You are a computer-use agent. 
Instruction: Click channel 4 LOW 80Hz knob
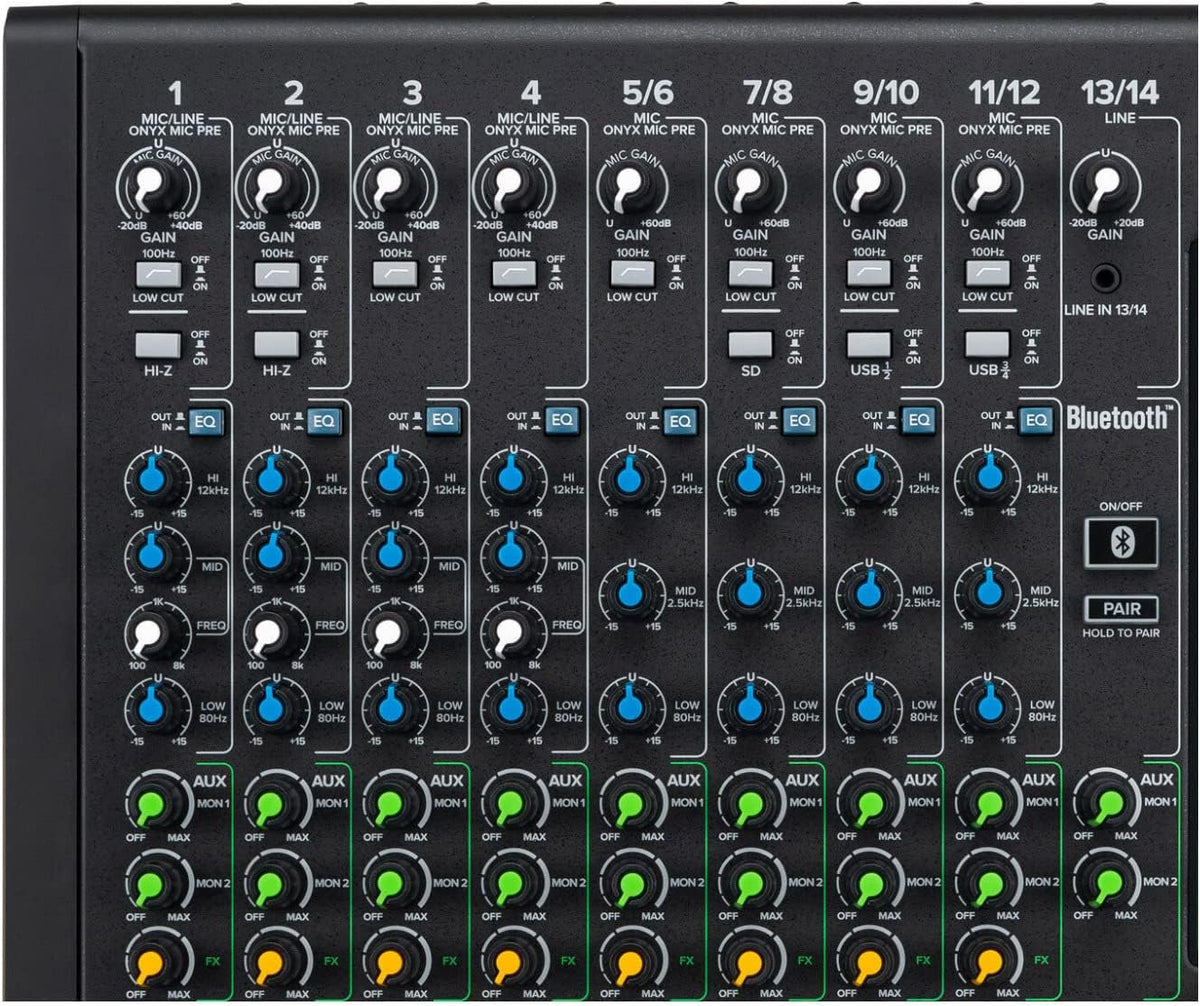510,707
